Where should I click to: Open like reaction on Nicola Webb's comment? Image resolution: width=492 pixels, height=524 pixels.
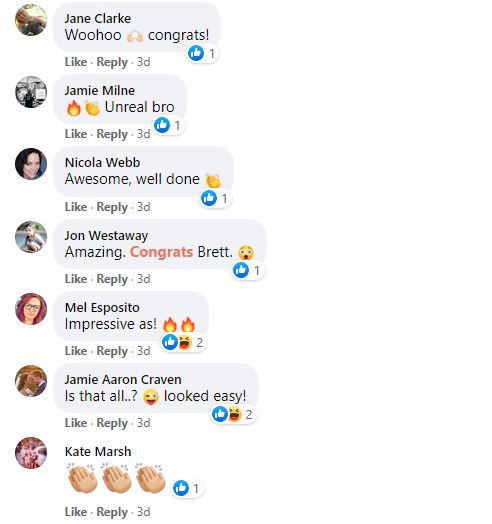click(215, 198)
